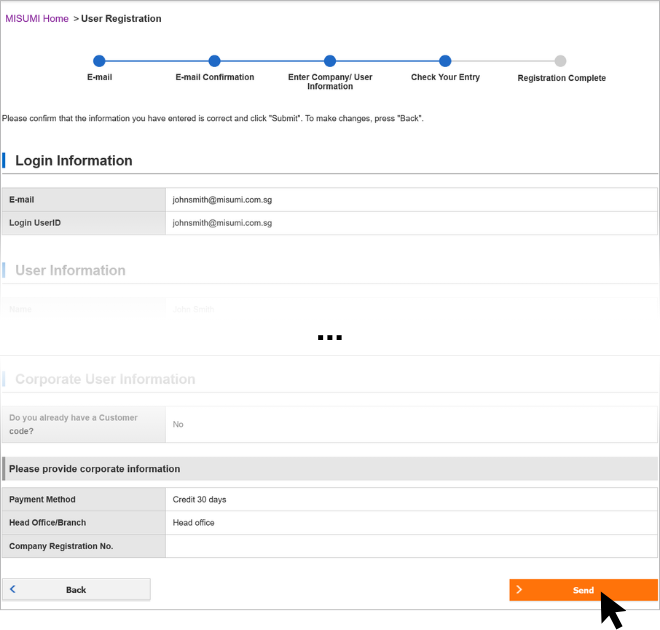Click the User Registration breadcrumb text
This screenshot has height=630, width=660.
[121, 19]
